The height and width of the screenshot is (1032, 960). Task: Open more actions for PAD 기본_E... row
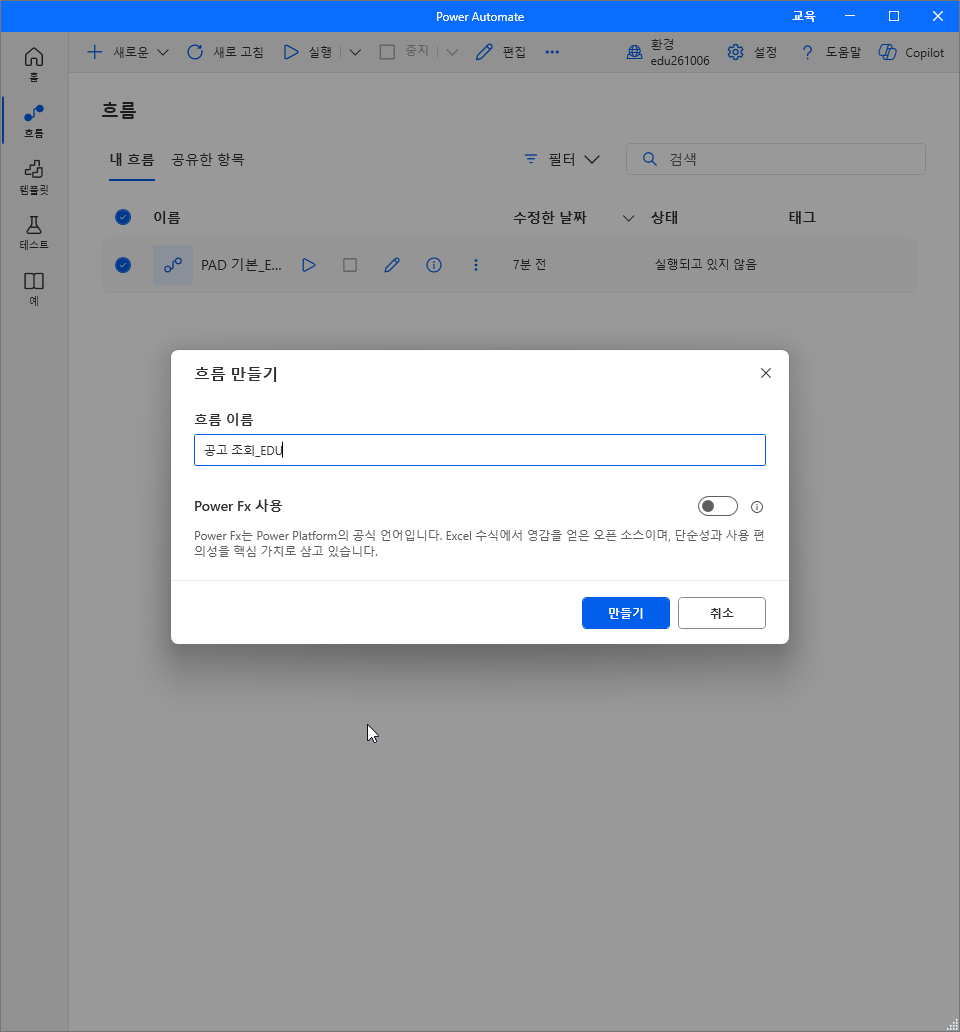[x=476, y=265]
